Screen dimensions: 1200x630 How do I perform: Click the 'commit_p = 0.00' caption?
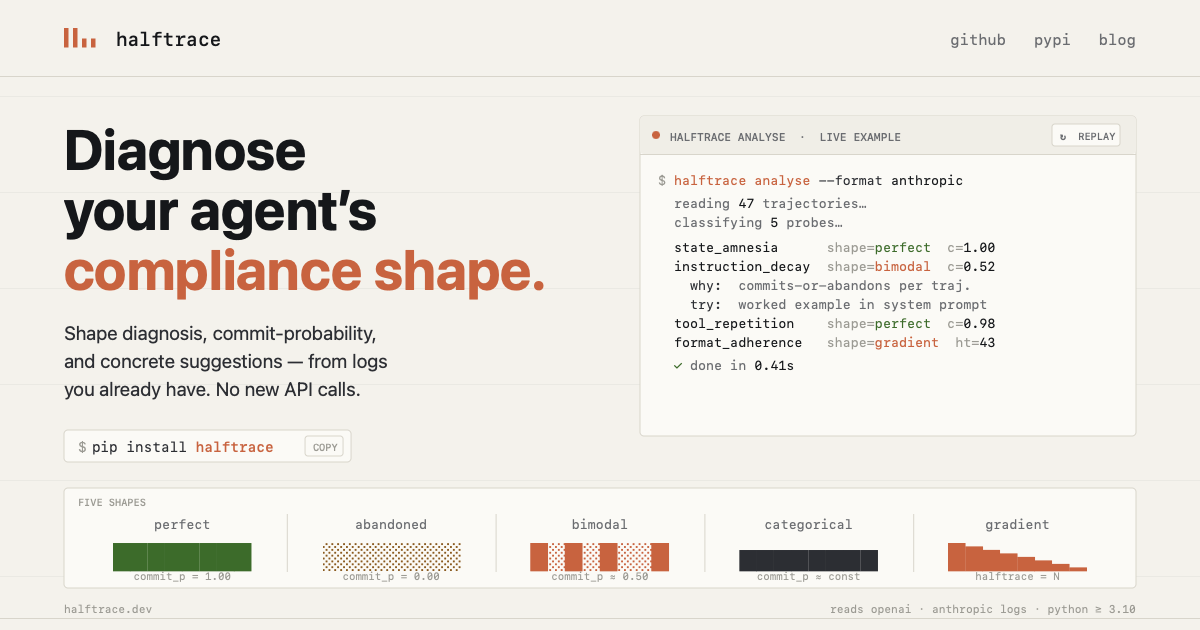391,577
